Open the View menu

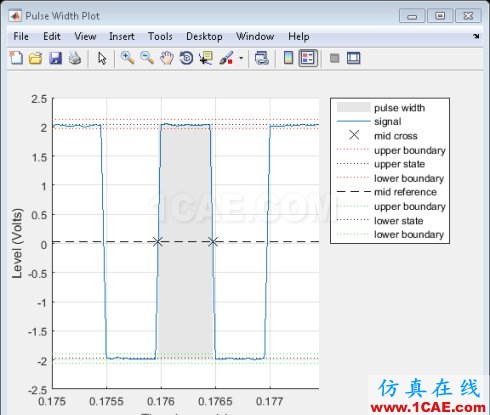coord(85,36)
